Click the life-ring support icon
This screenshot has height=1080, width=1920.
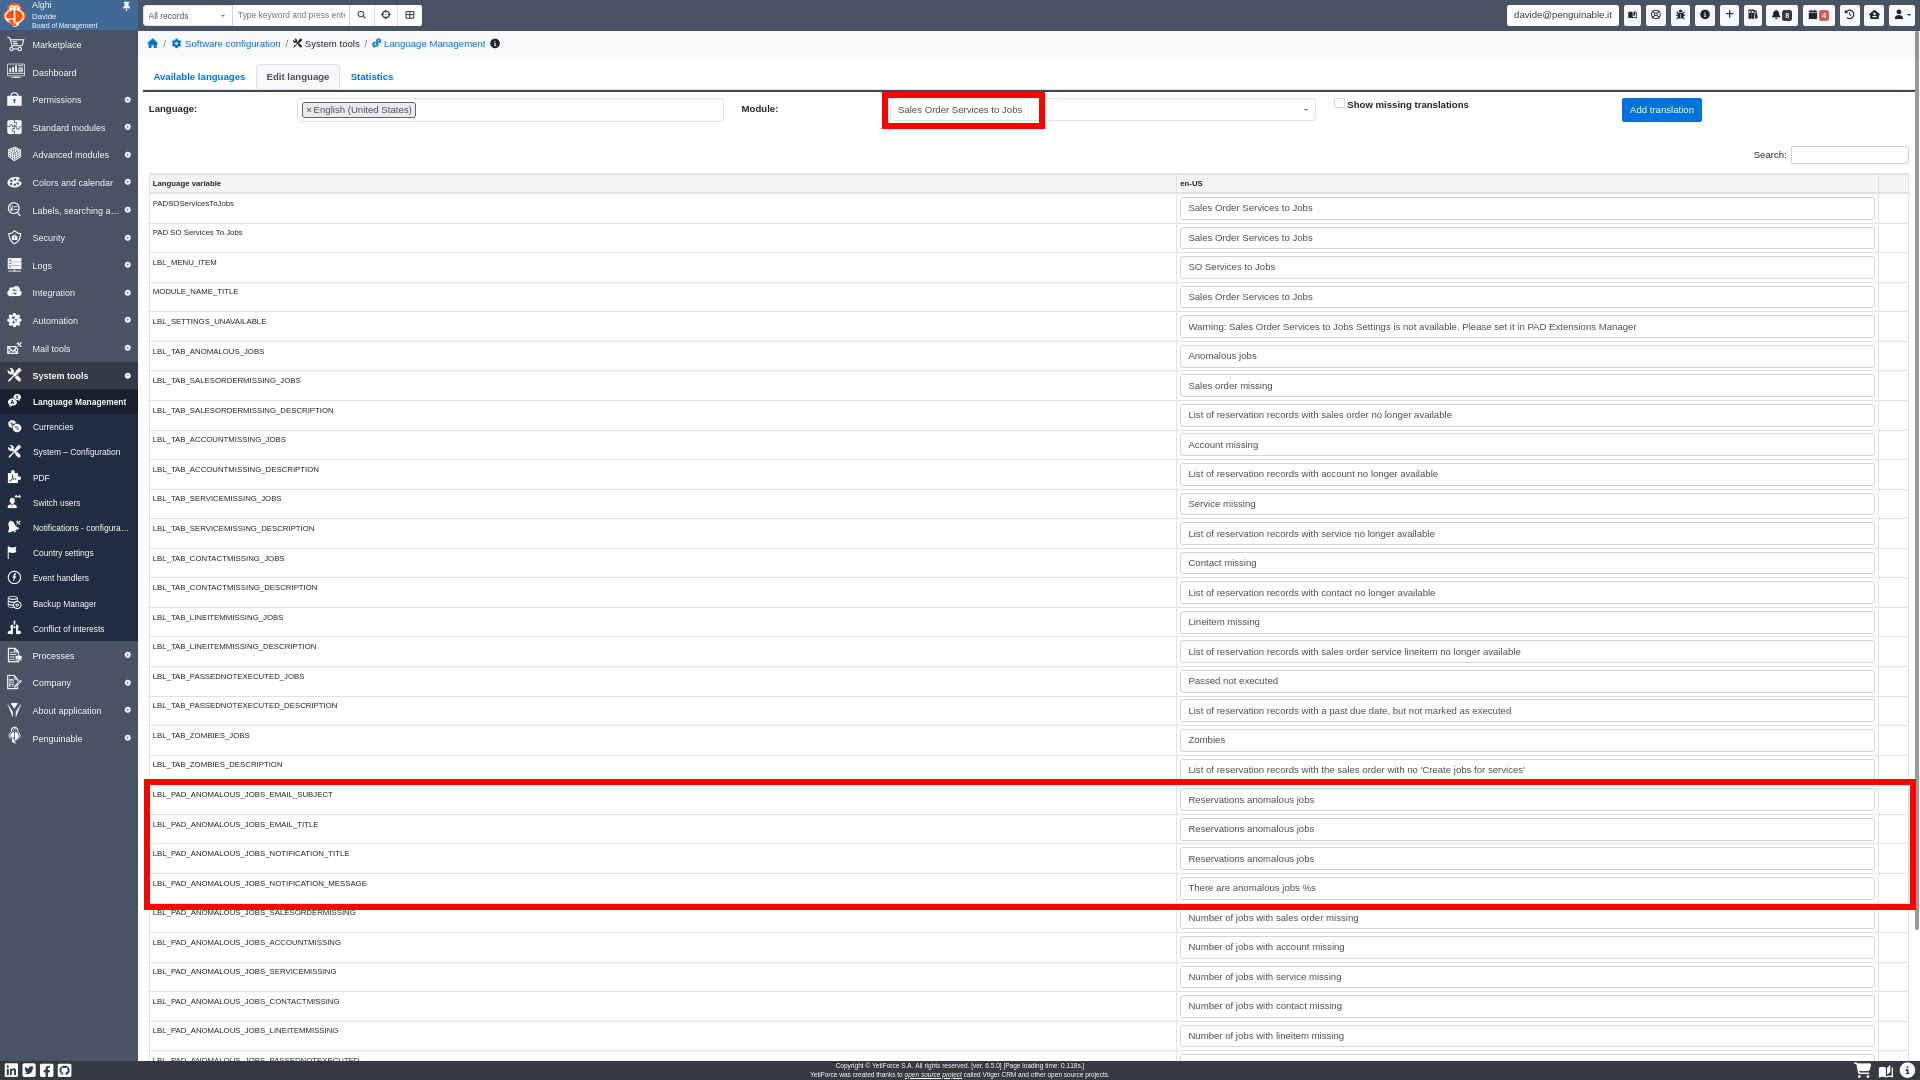tap(1656, 15)
